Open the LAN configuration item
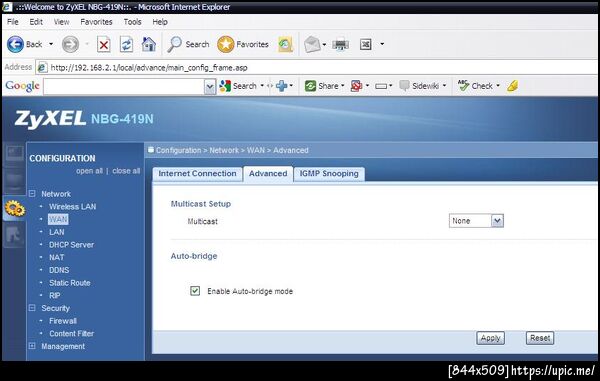Viewport: 600px width, 381px height. pyautogui.click(x=57, y=232)
